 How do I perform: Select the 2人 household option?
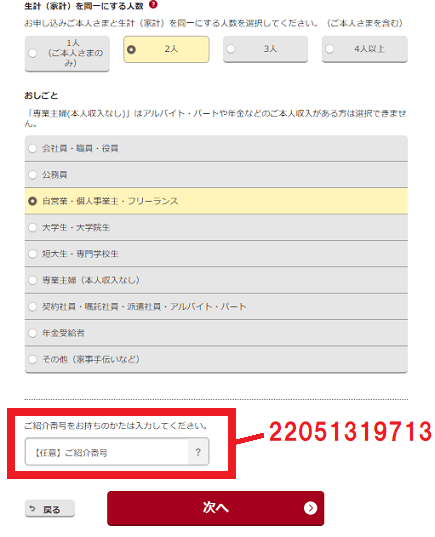coord(166,49)
